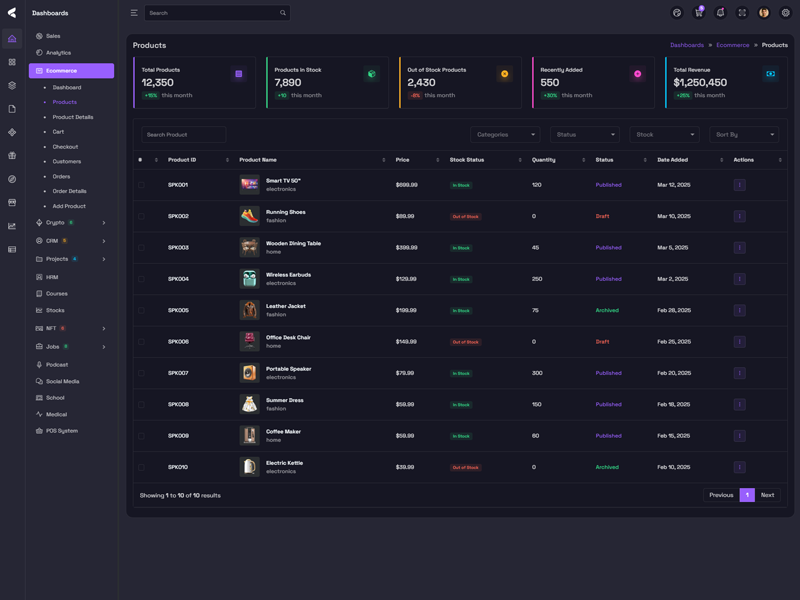This screenshot has width=800, height=600.
Task: Open Product Details in the sidebar
Action: click(x=73, y=117)
